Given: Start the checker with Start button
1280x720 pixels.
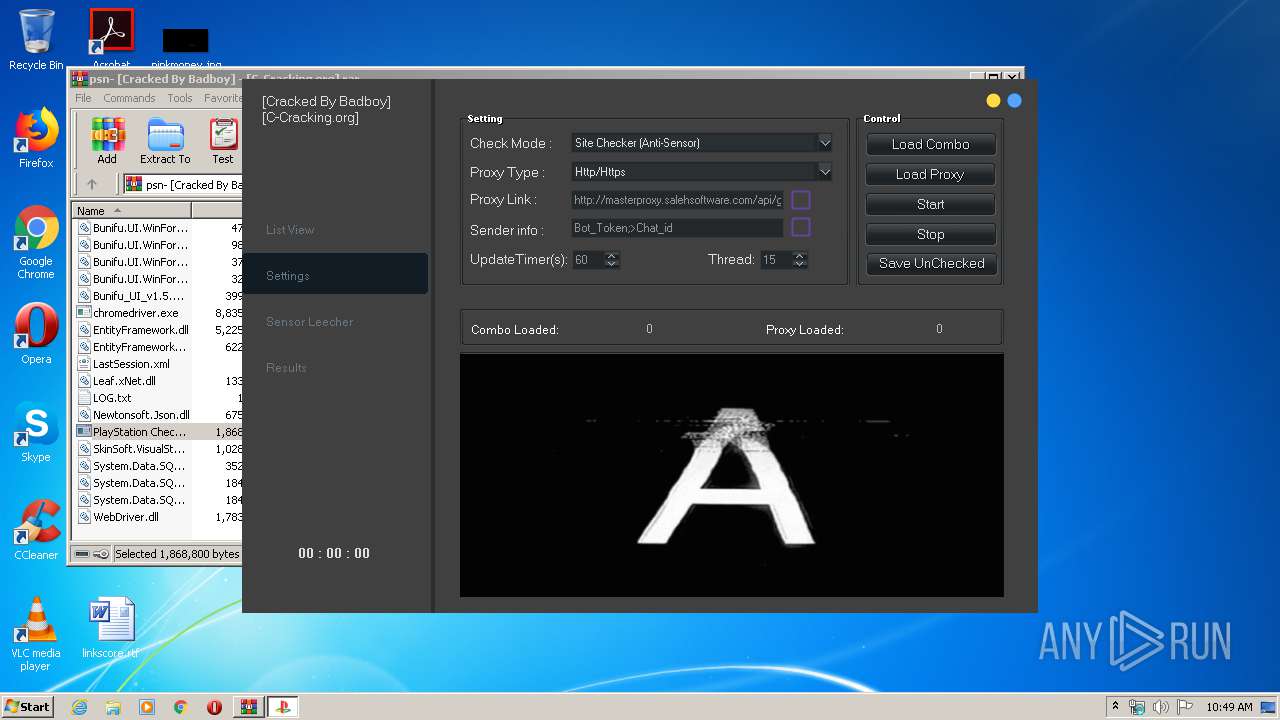Looking at the screenshot, I should [x=931, y=204].
